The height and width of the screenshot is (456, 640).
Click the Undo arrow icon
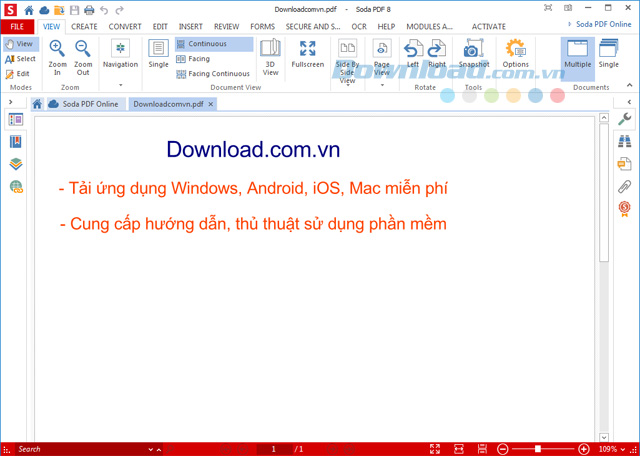(104, 9)
